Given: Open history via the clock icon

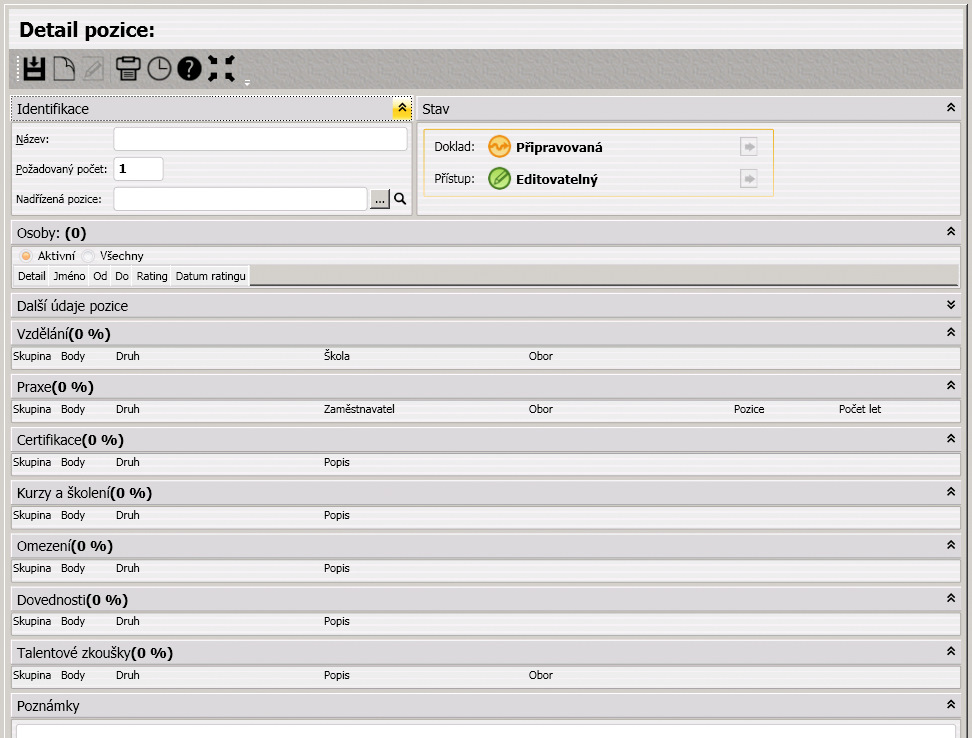Looking at the screenshot, I should (x=159, y=69).
